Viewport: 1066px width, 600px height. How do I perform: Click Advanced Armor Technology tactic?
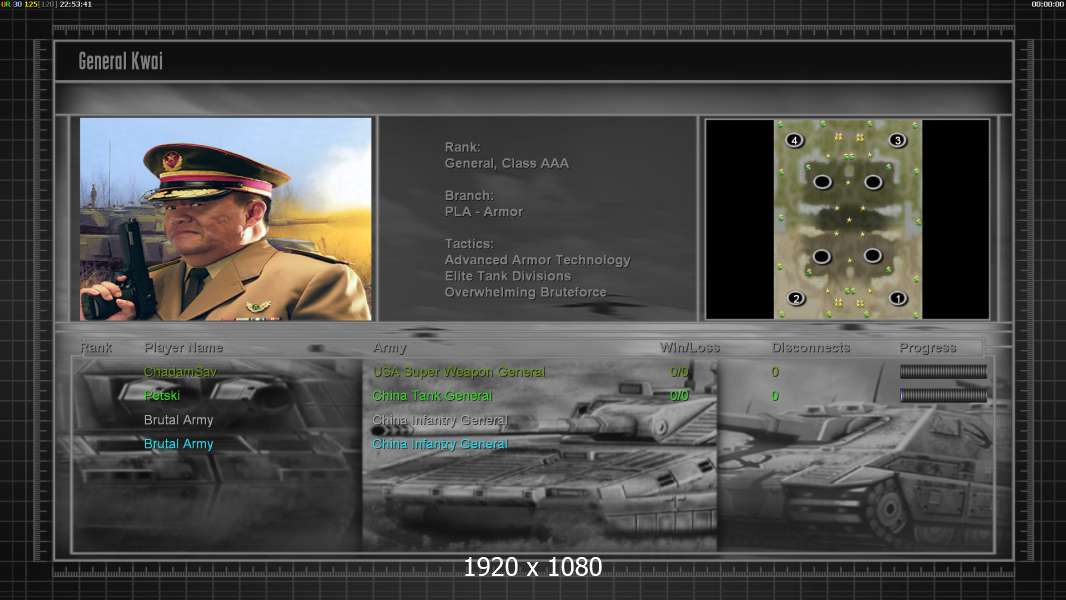pyautogui.click(x=538, y=260)
